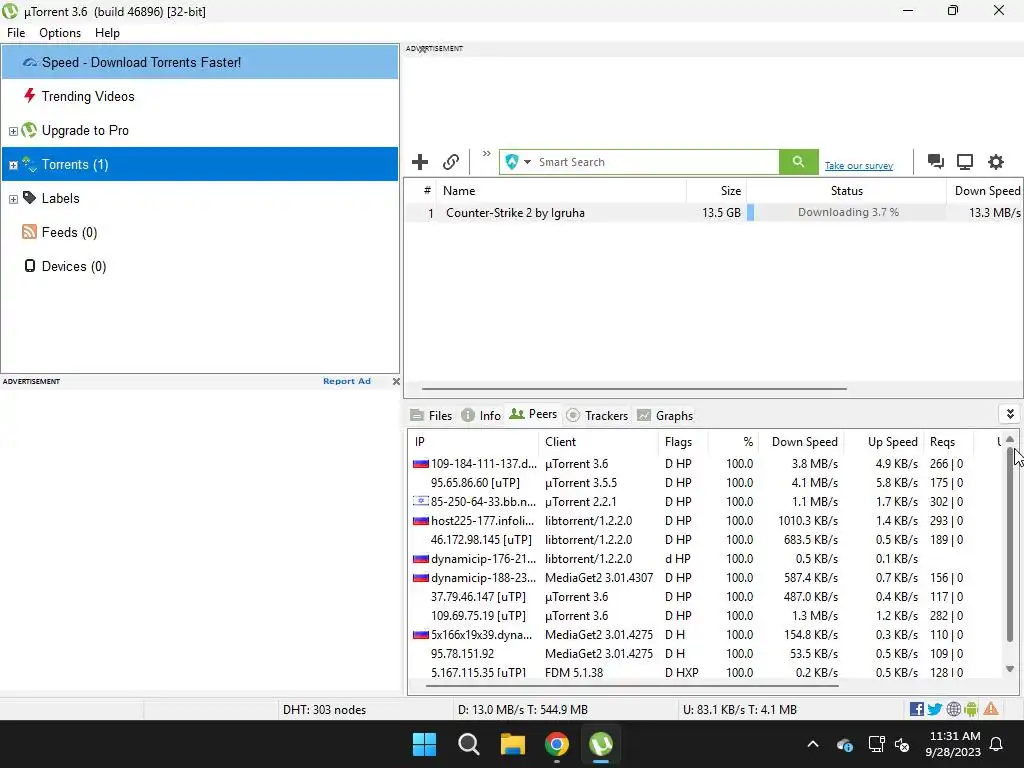
Task: Click the Feeds RSS icon
Action: coord(29,231)
